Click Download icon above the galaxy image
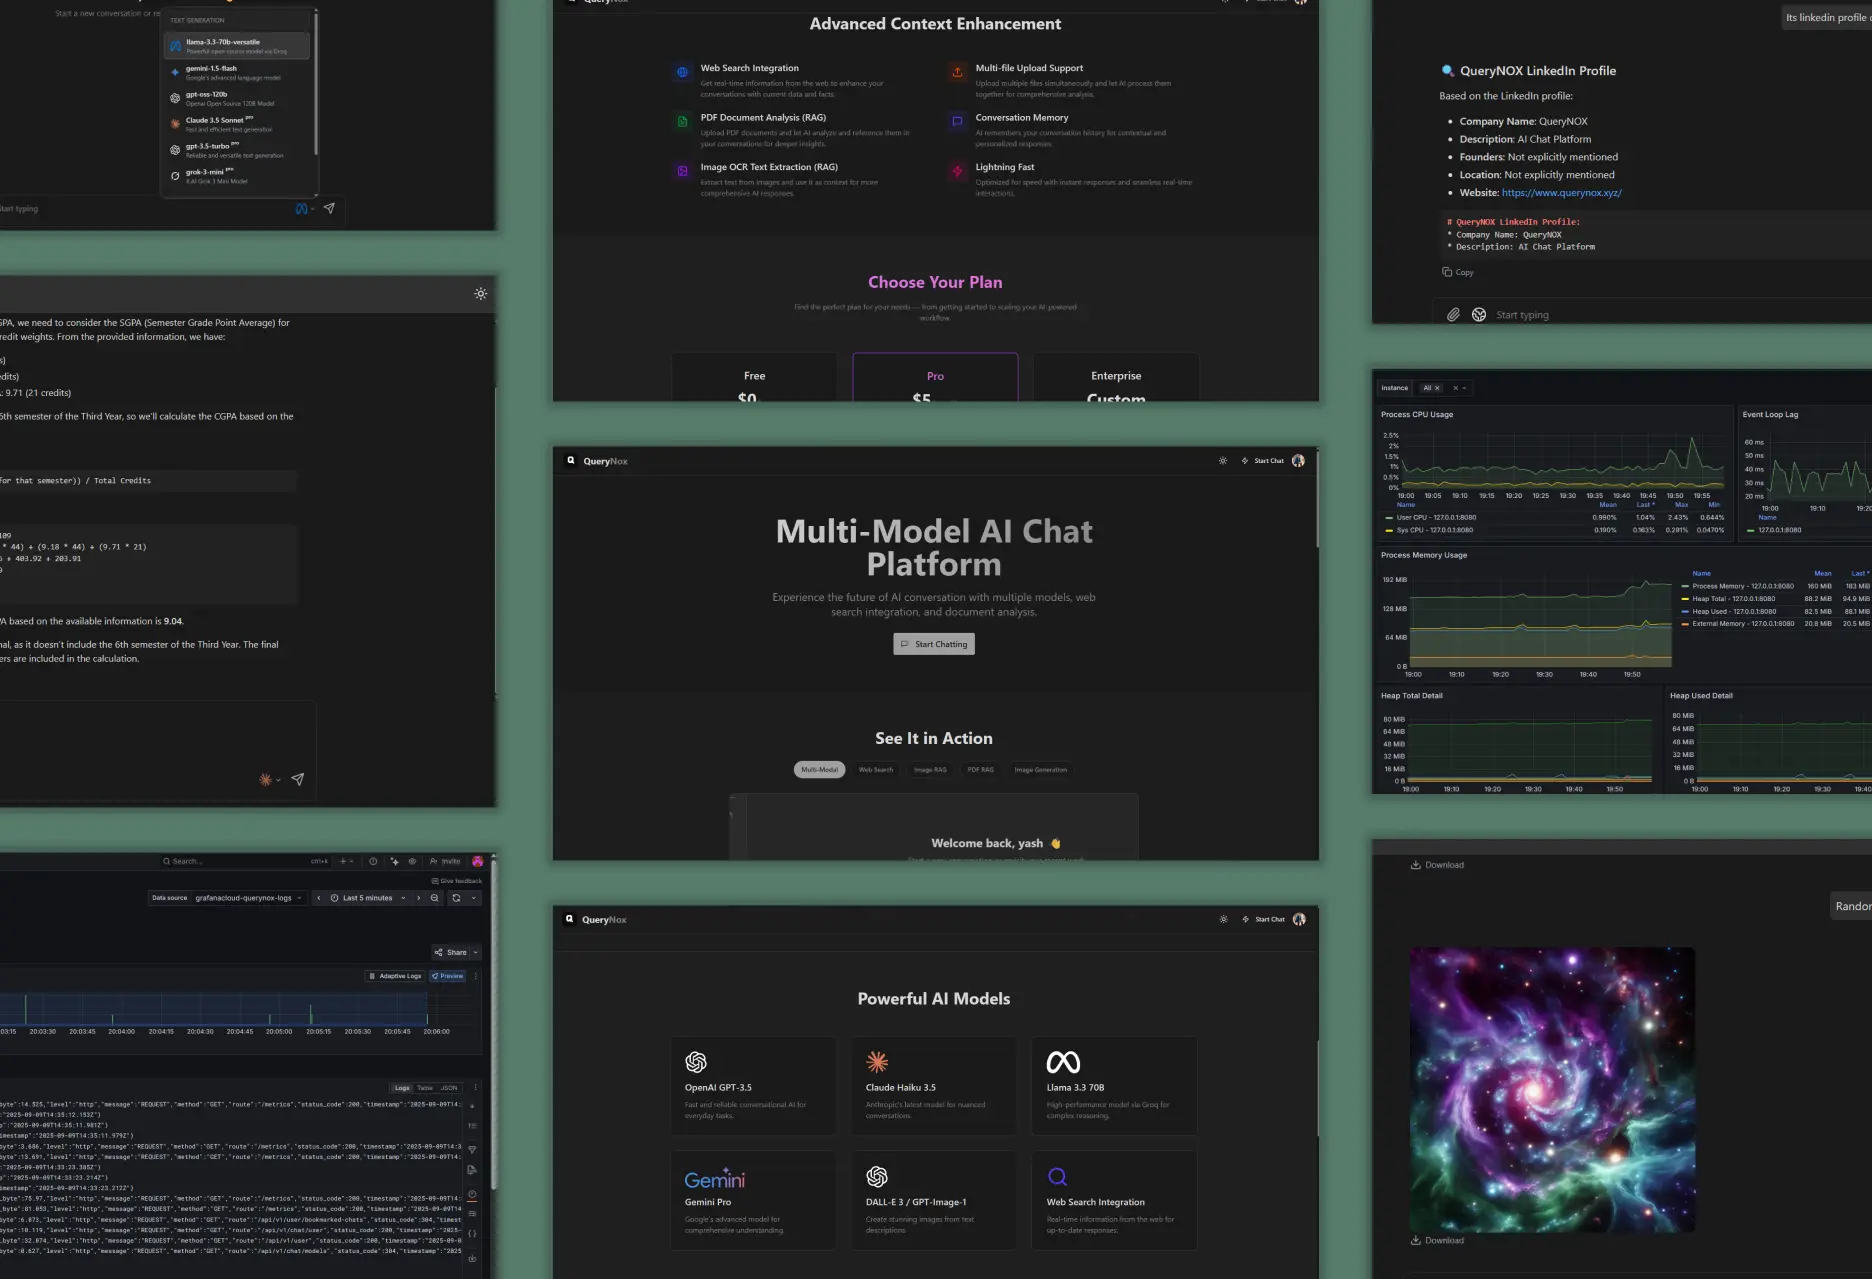 pos(1415,865)
